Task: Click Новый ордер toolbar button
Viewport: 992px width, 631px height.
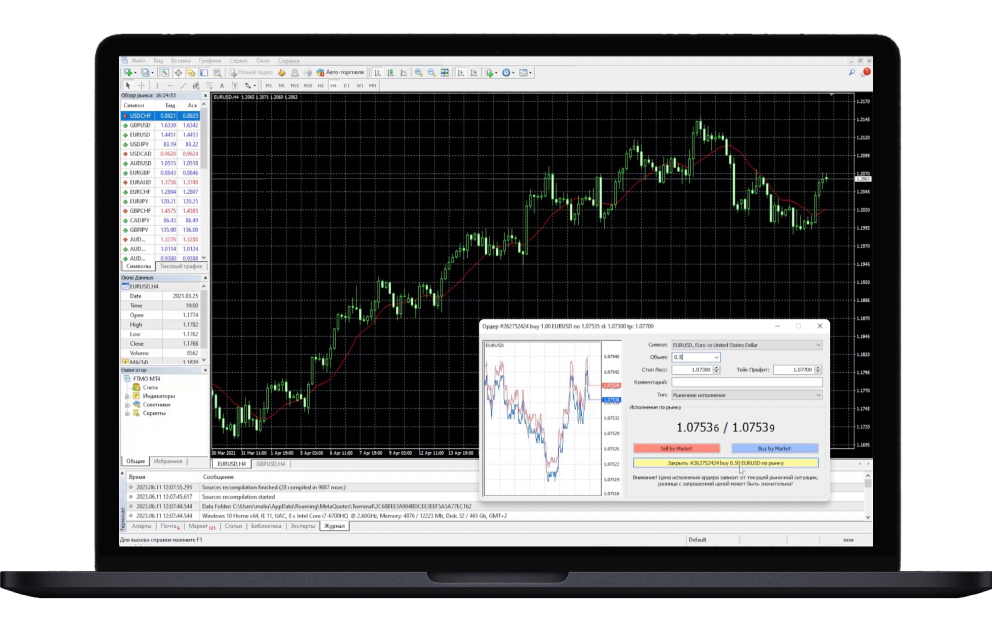Action: click(251, 73)
